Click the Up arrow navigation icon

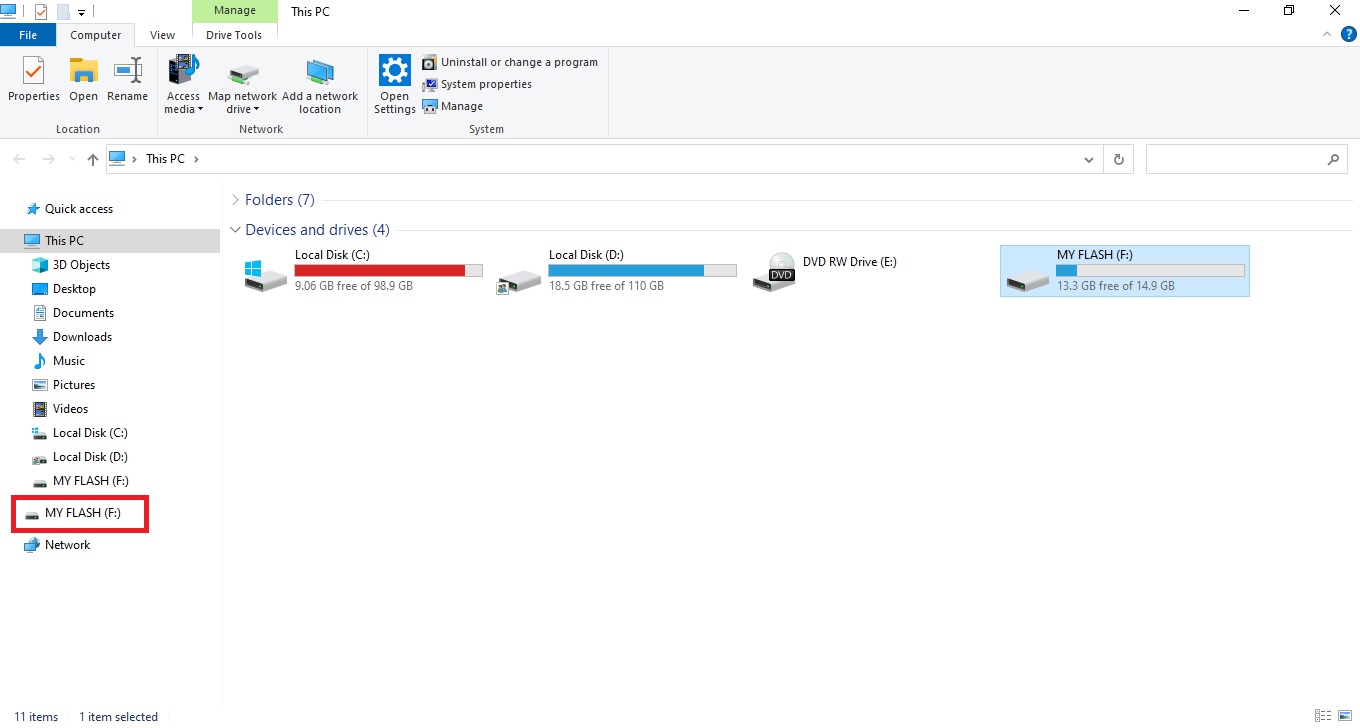93,159
